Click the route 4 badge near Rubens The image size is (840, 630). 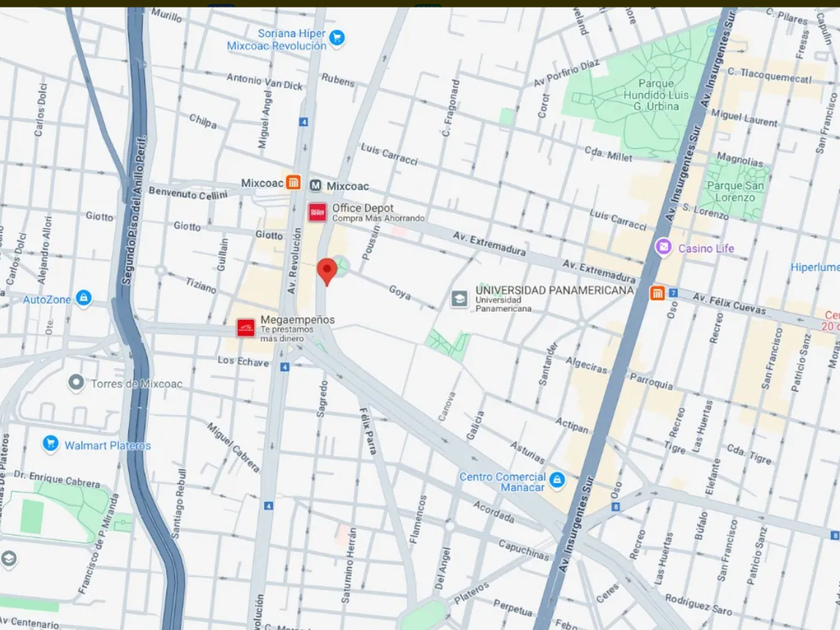point(304,122)
